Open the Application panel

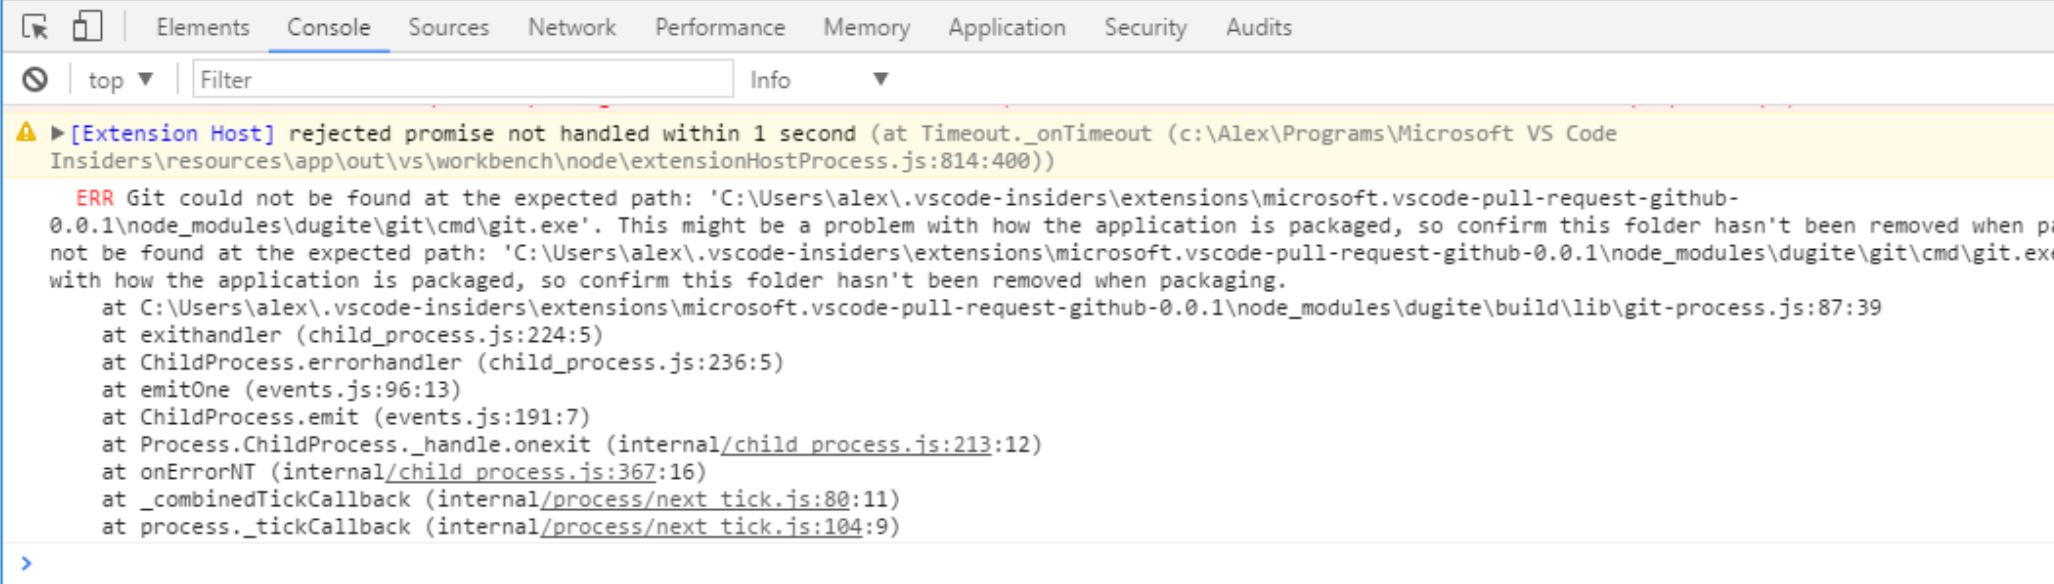pyautogui.click(x=1005, y=27)
